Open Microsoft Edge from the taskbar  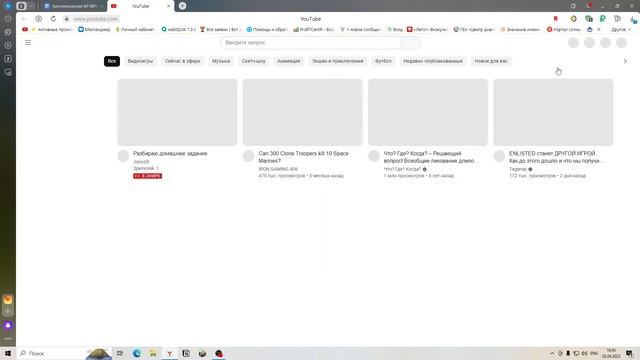137,353
